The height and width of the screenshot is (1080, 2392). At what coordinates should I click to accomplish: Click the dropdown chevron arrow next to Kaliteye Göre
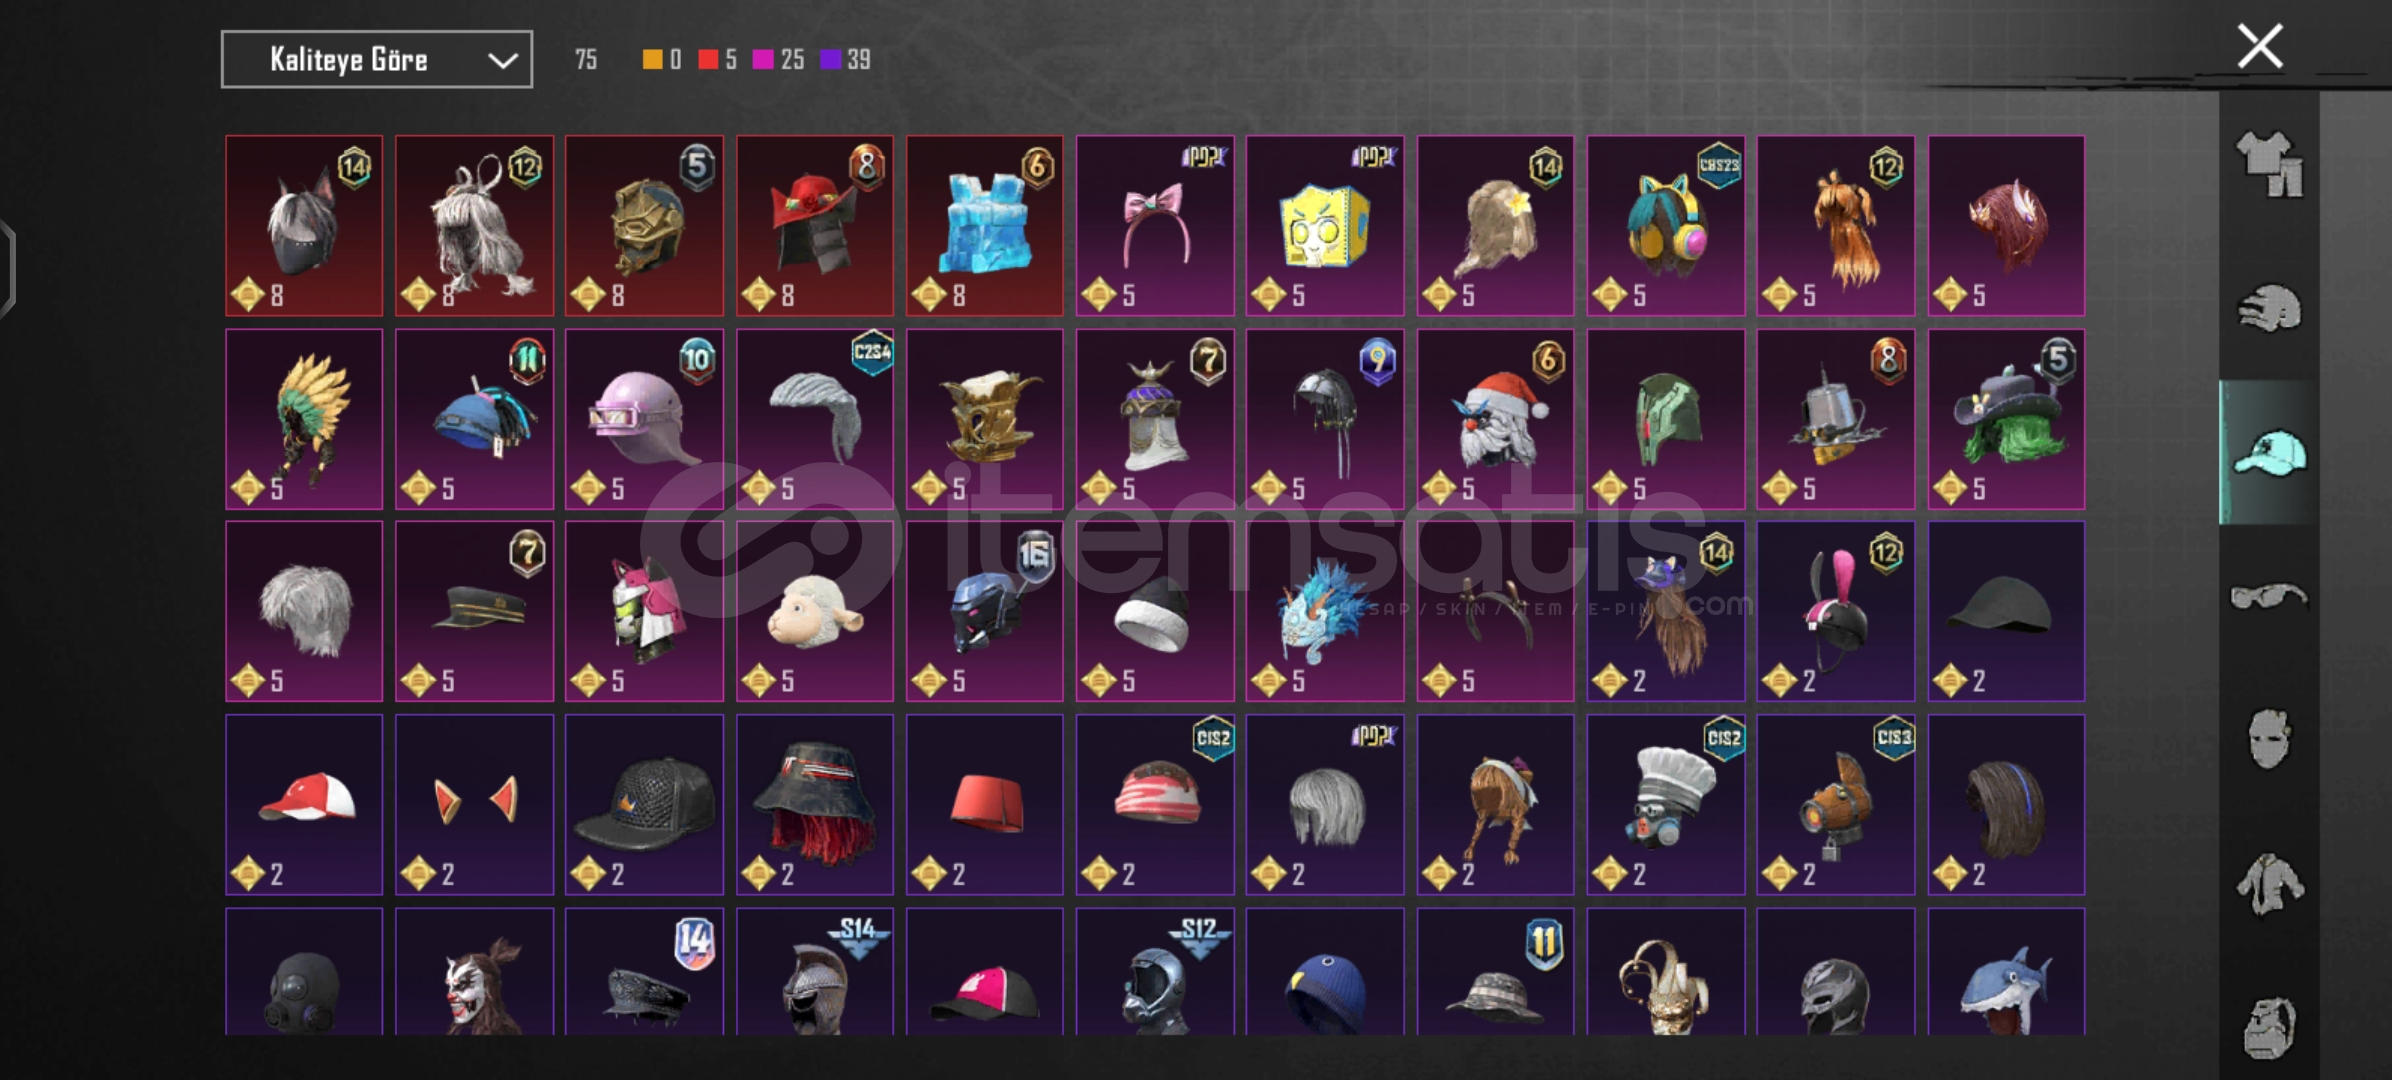(502, 61)
